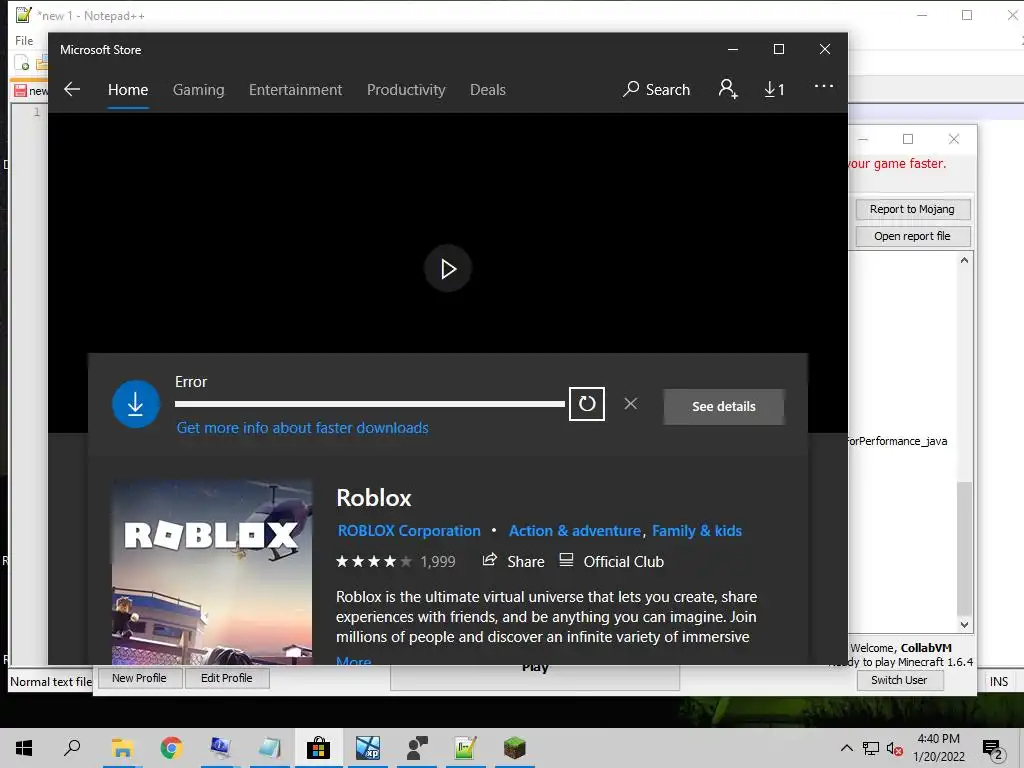Open the ROBLOX Corporation publisher link

click(x=409, y=530)
